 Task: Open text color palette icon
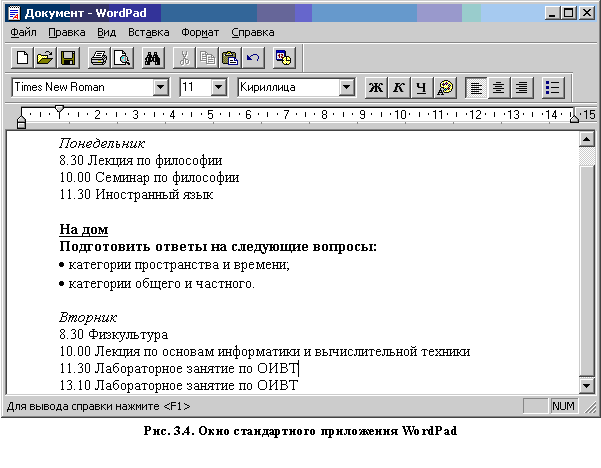point(445,88)
